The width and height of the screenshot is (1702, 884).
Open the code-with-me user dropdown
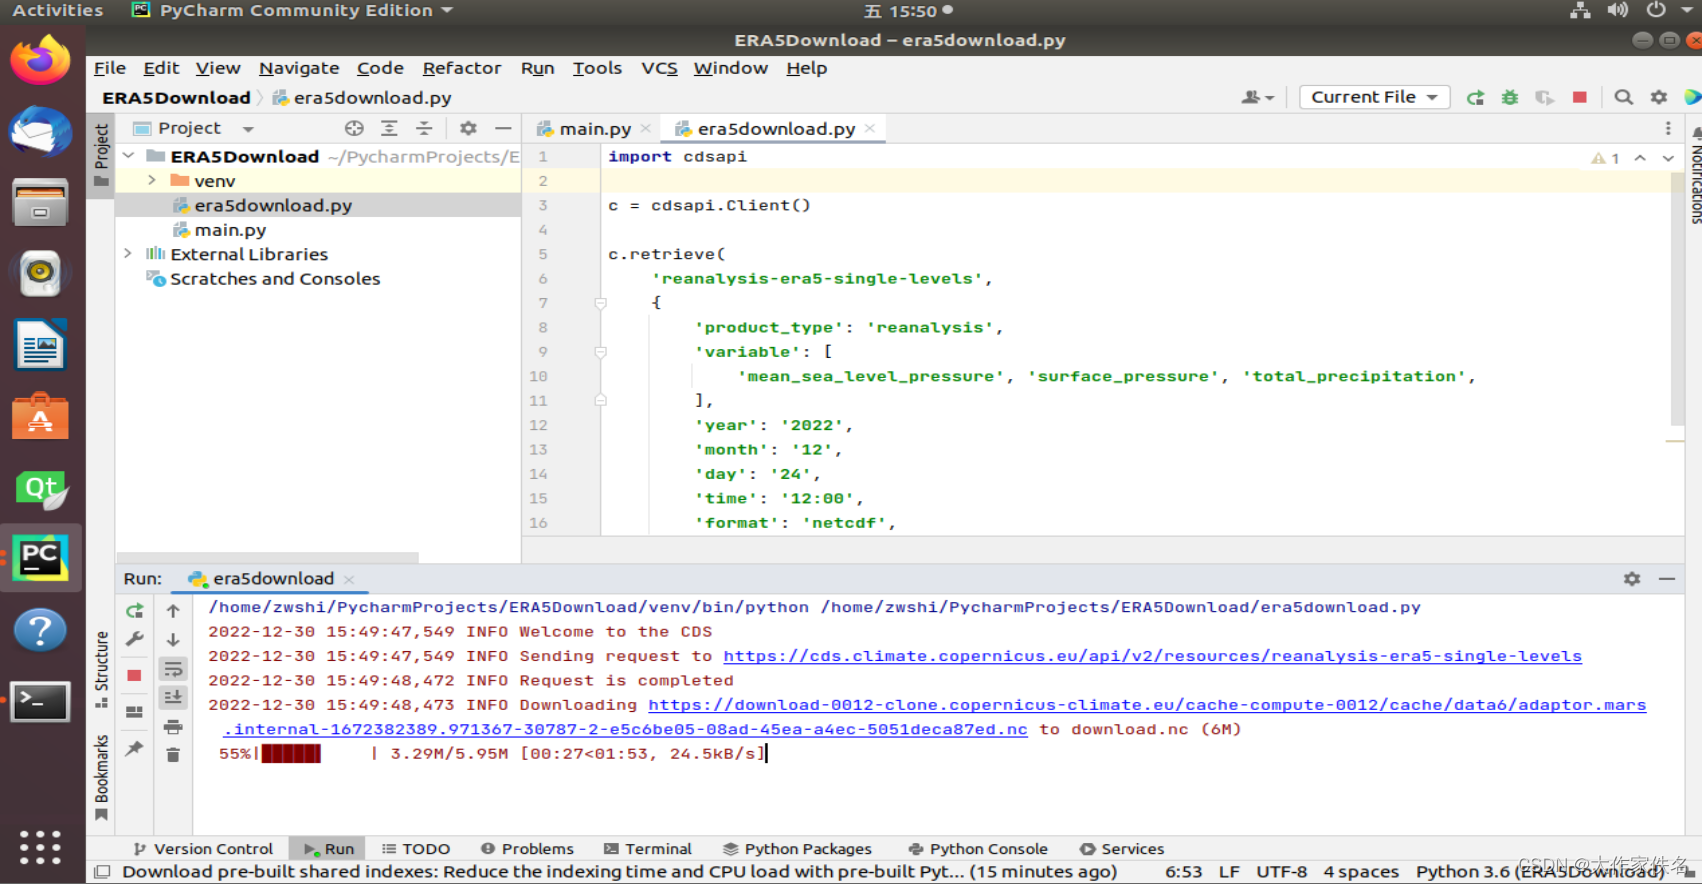point(1257,97)
